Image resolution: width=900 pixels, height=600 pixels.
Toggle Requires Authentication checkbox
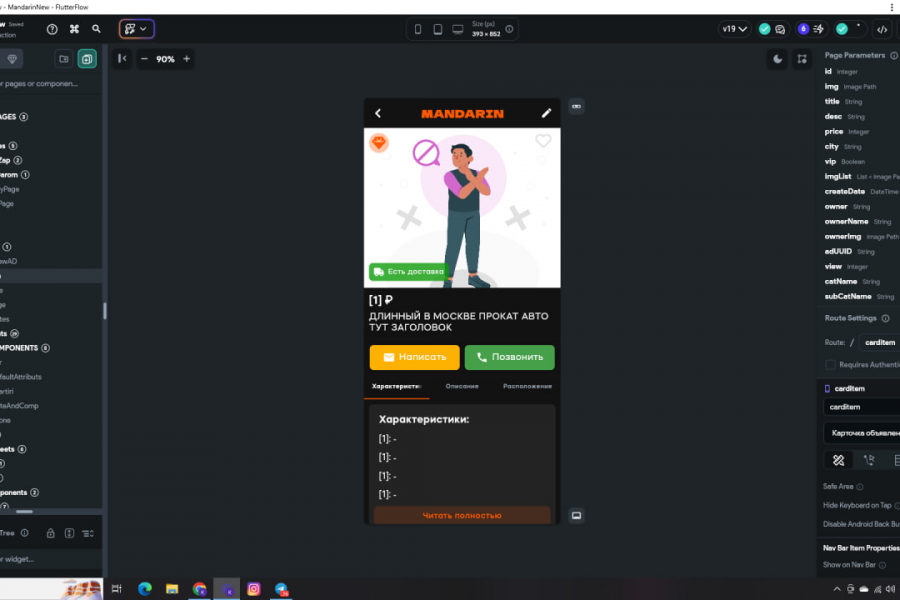pos(830,365)
